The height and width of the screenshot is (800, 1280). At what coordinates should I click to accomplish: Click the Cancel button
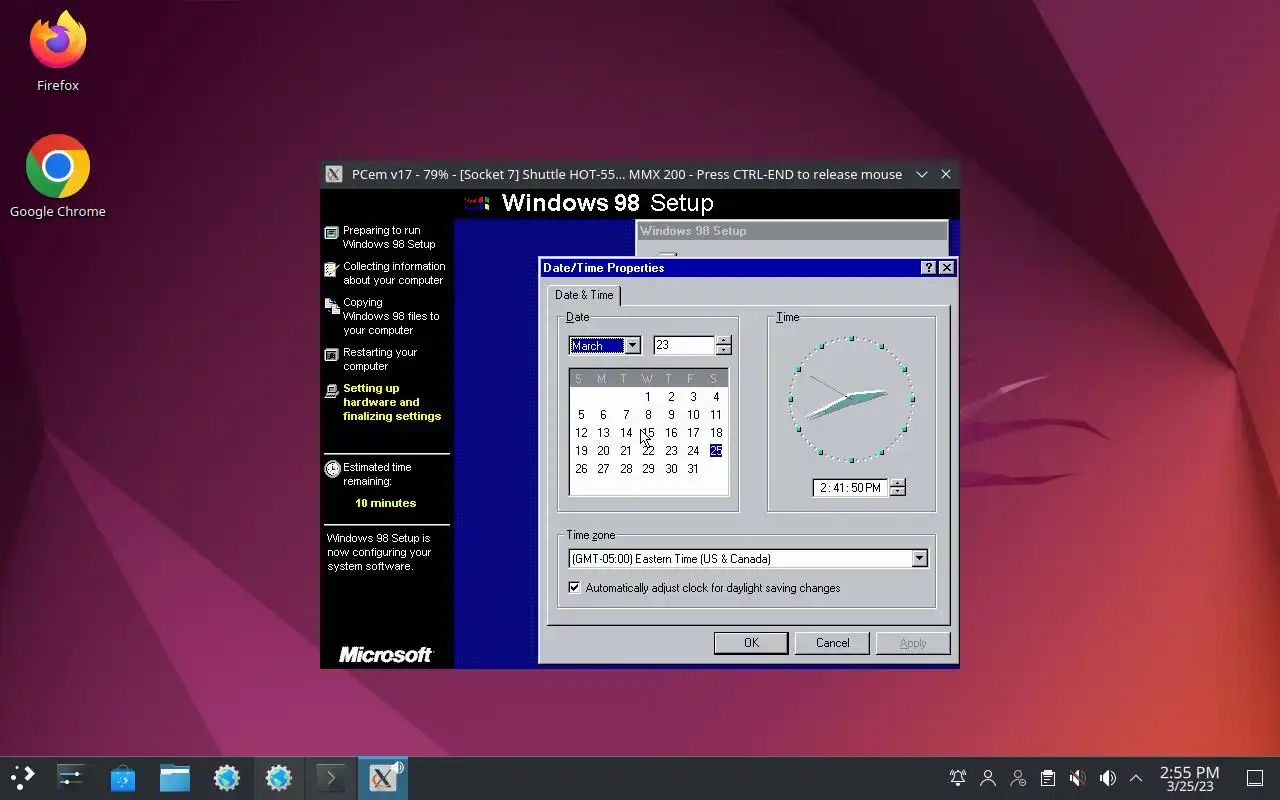(x=832, y=643)
